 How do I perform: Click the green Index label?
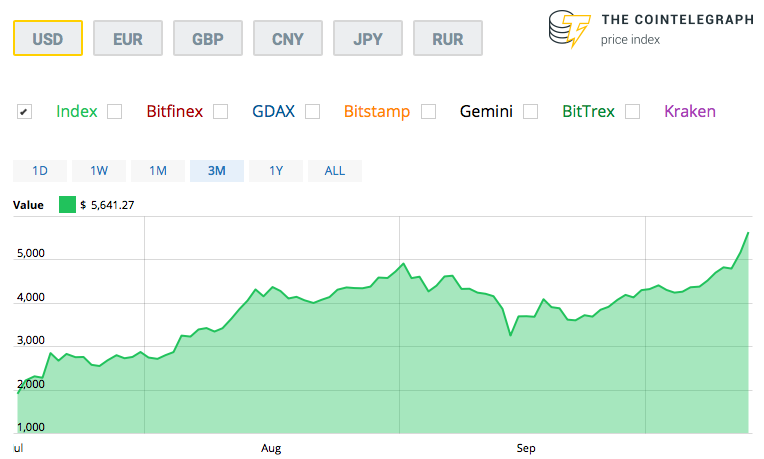click(x=77, y=112)
